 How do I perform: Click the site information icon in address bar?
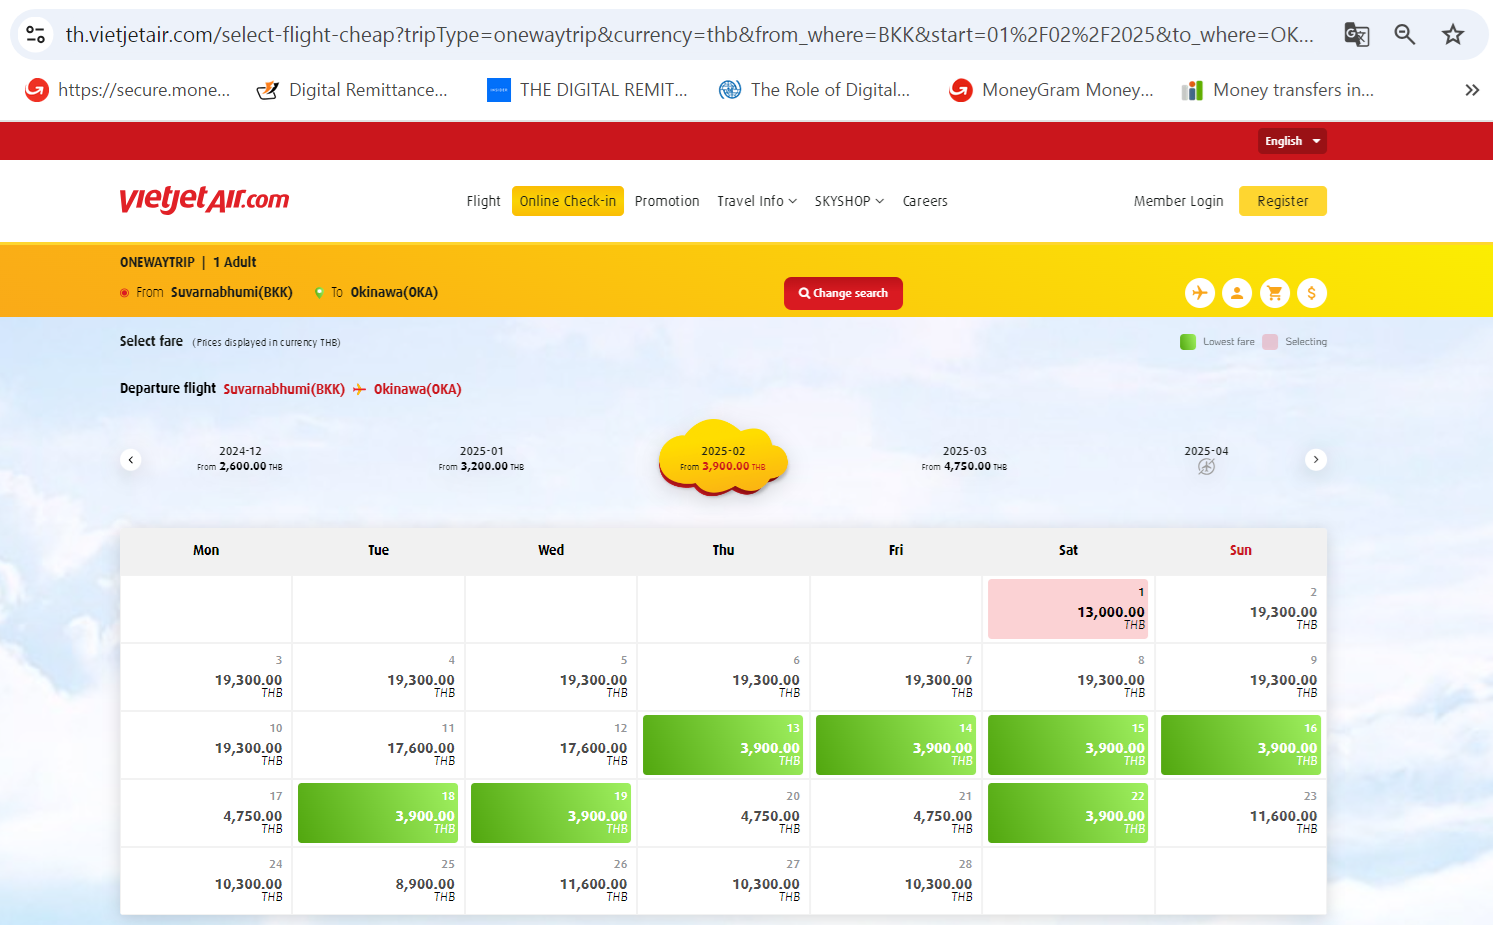[x=36, y=35]
